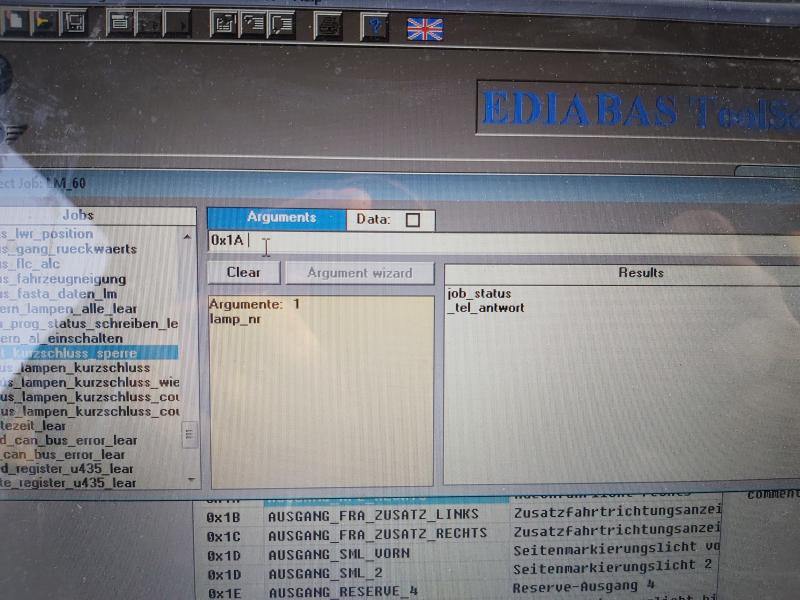Click the Results panel header
The image size is (800, 600).
click(622, 273)
